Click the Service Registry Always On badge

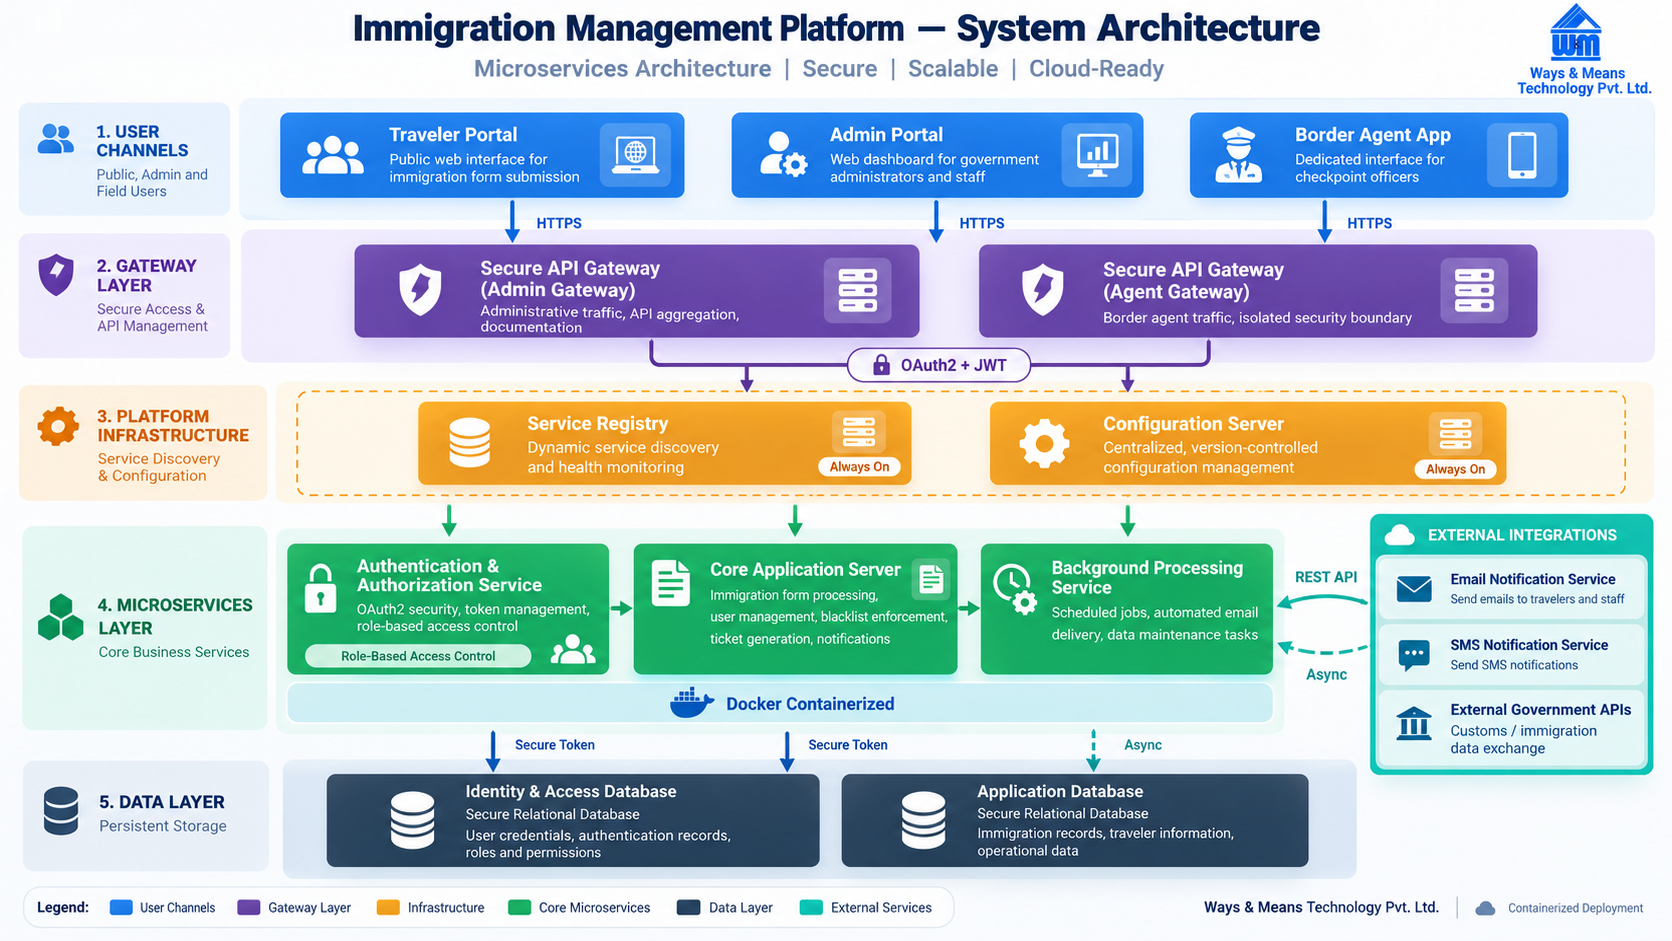point(859,467)
